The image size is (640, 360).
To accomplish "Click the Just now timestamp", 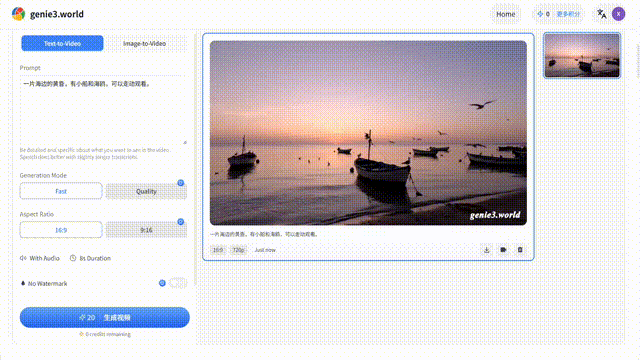I will click(265, 250).
